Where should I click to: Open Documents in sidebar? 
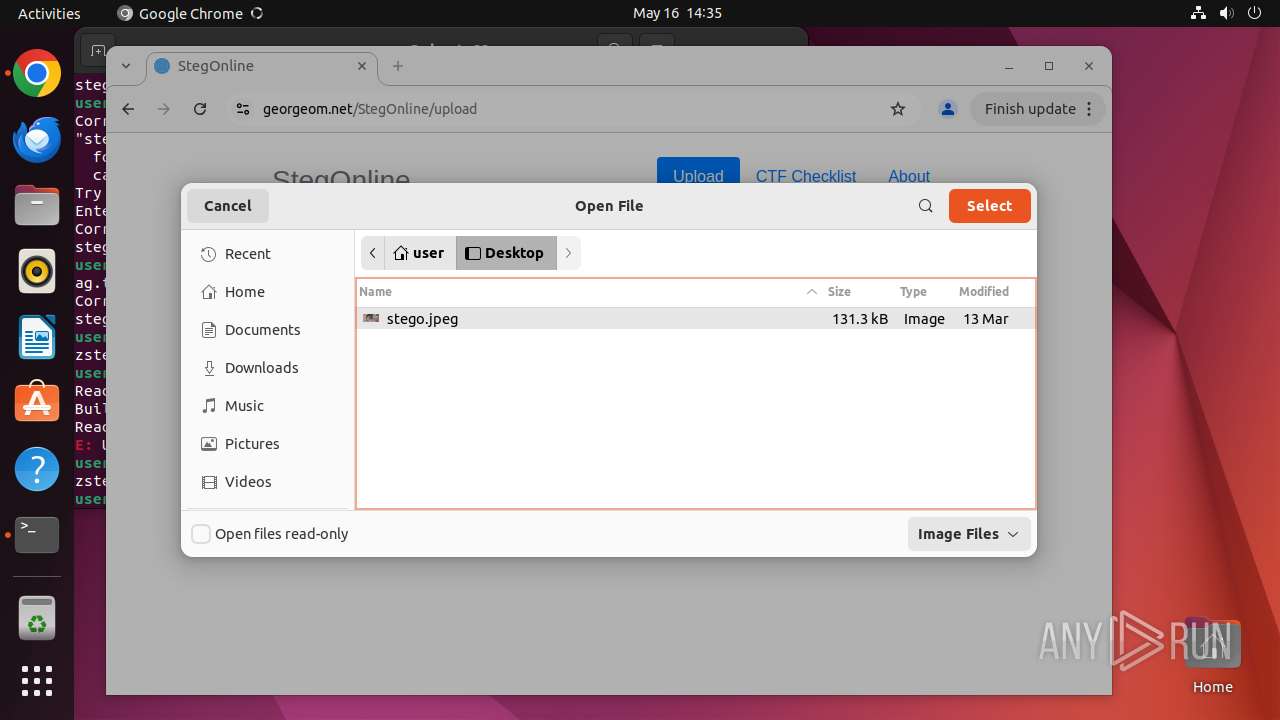pos(268,330)
